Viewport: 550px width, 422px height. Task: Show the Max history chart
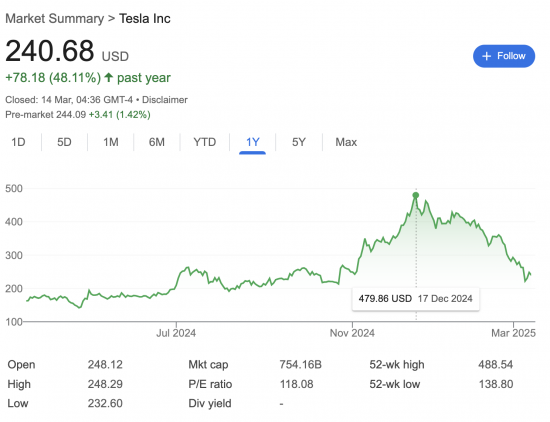[346, 142]
